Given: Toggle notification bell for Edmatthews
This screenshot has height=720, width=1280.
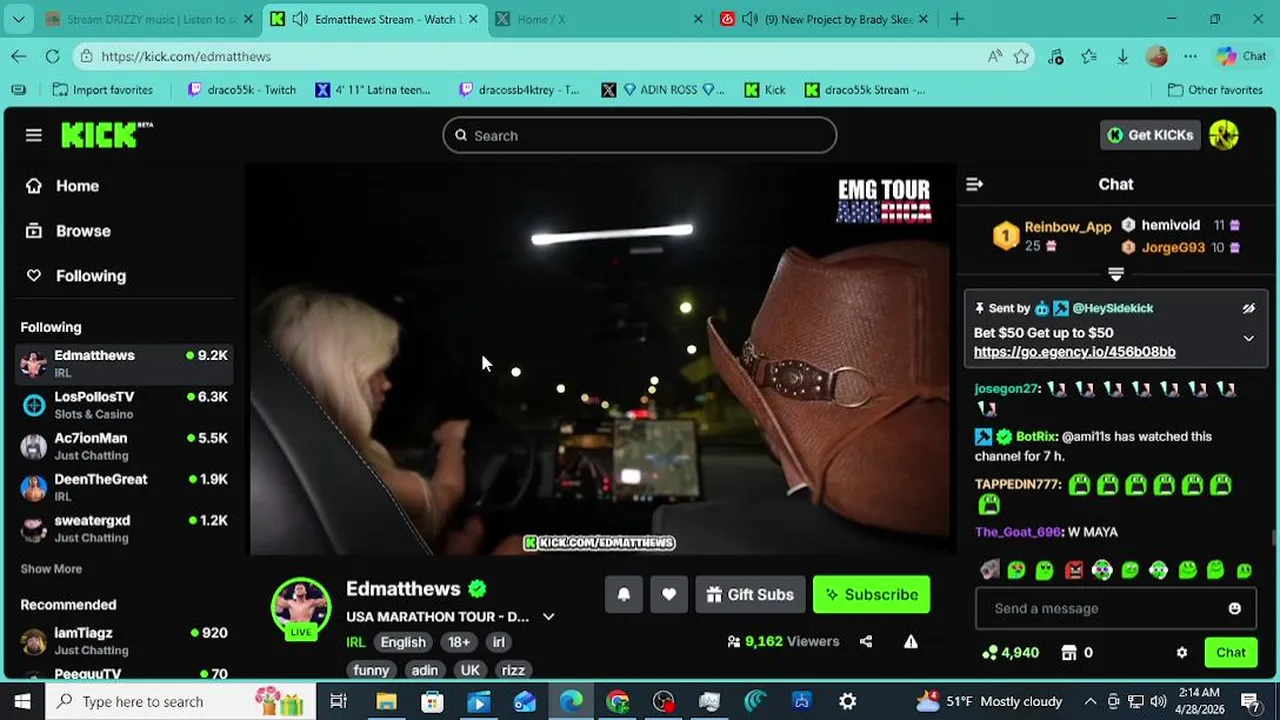Looking at the screenshot, I should click(623, 594).
